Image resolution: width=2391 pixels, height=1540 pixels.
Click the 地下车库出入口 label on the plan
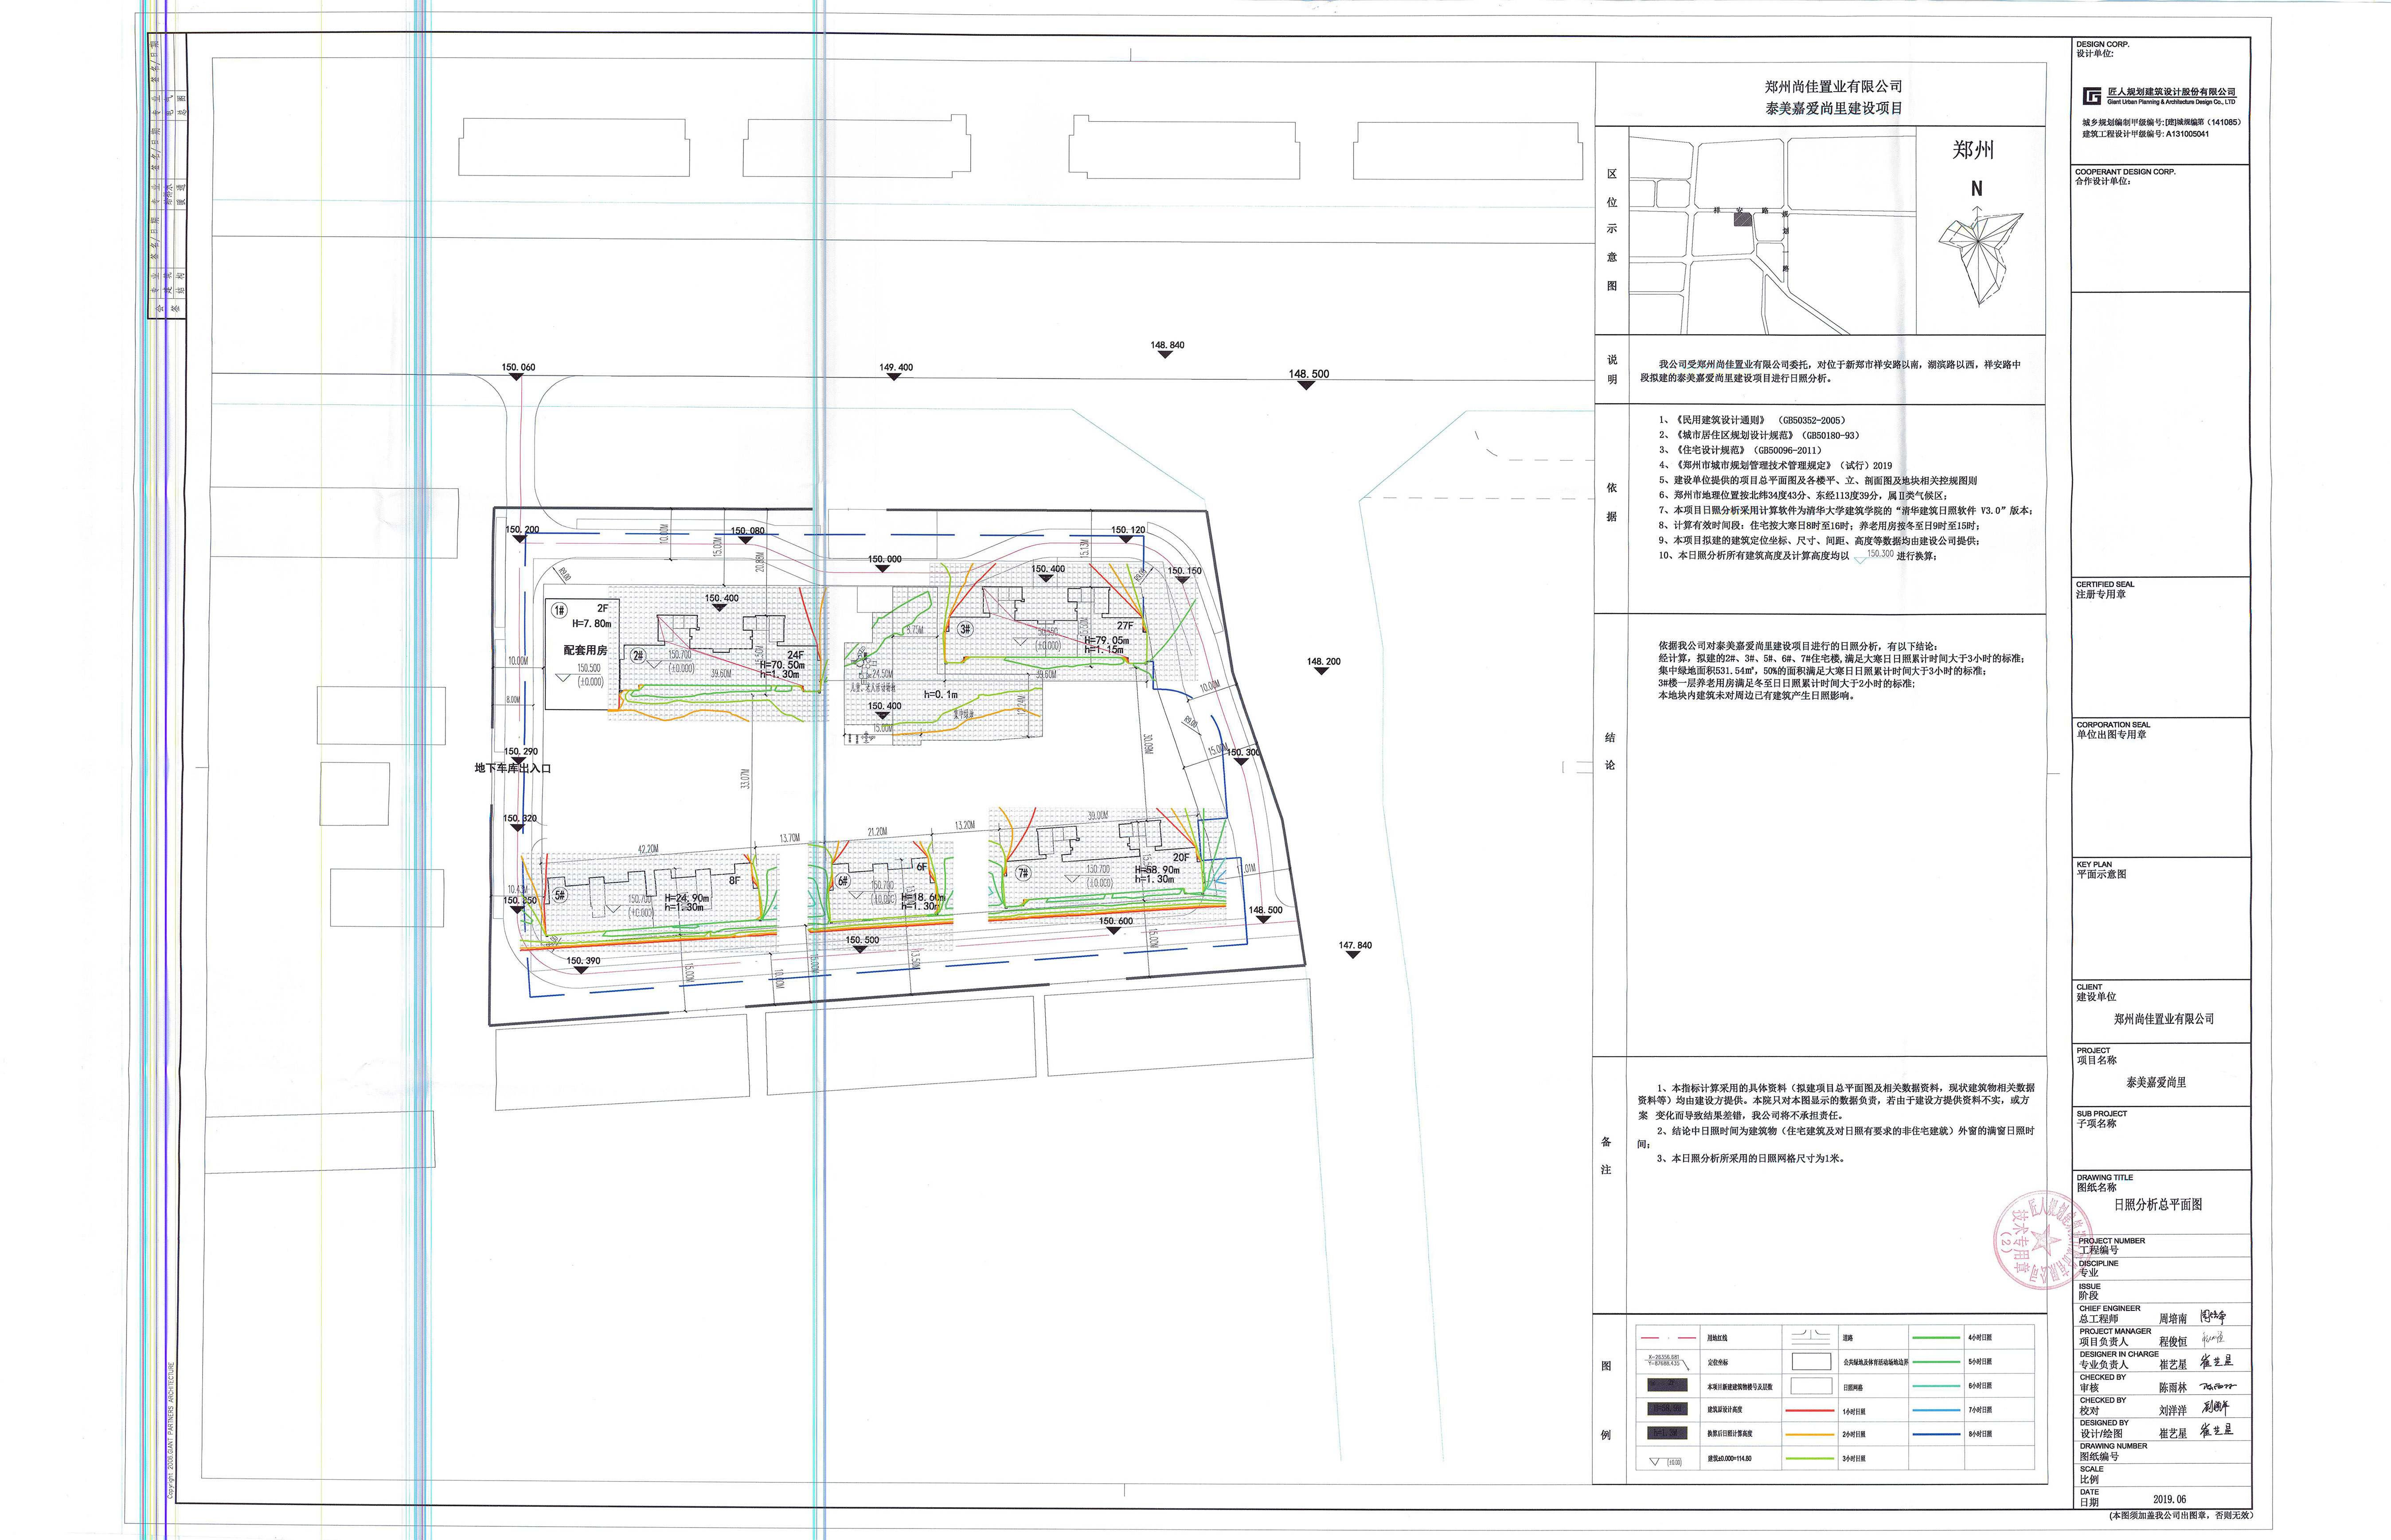(x=512, y=768)
